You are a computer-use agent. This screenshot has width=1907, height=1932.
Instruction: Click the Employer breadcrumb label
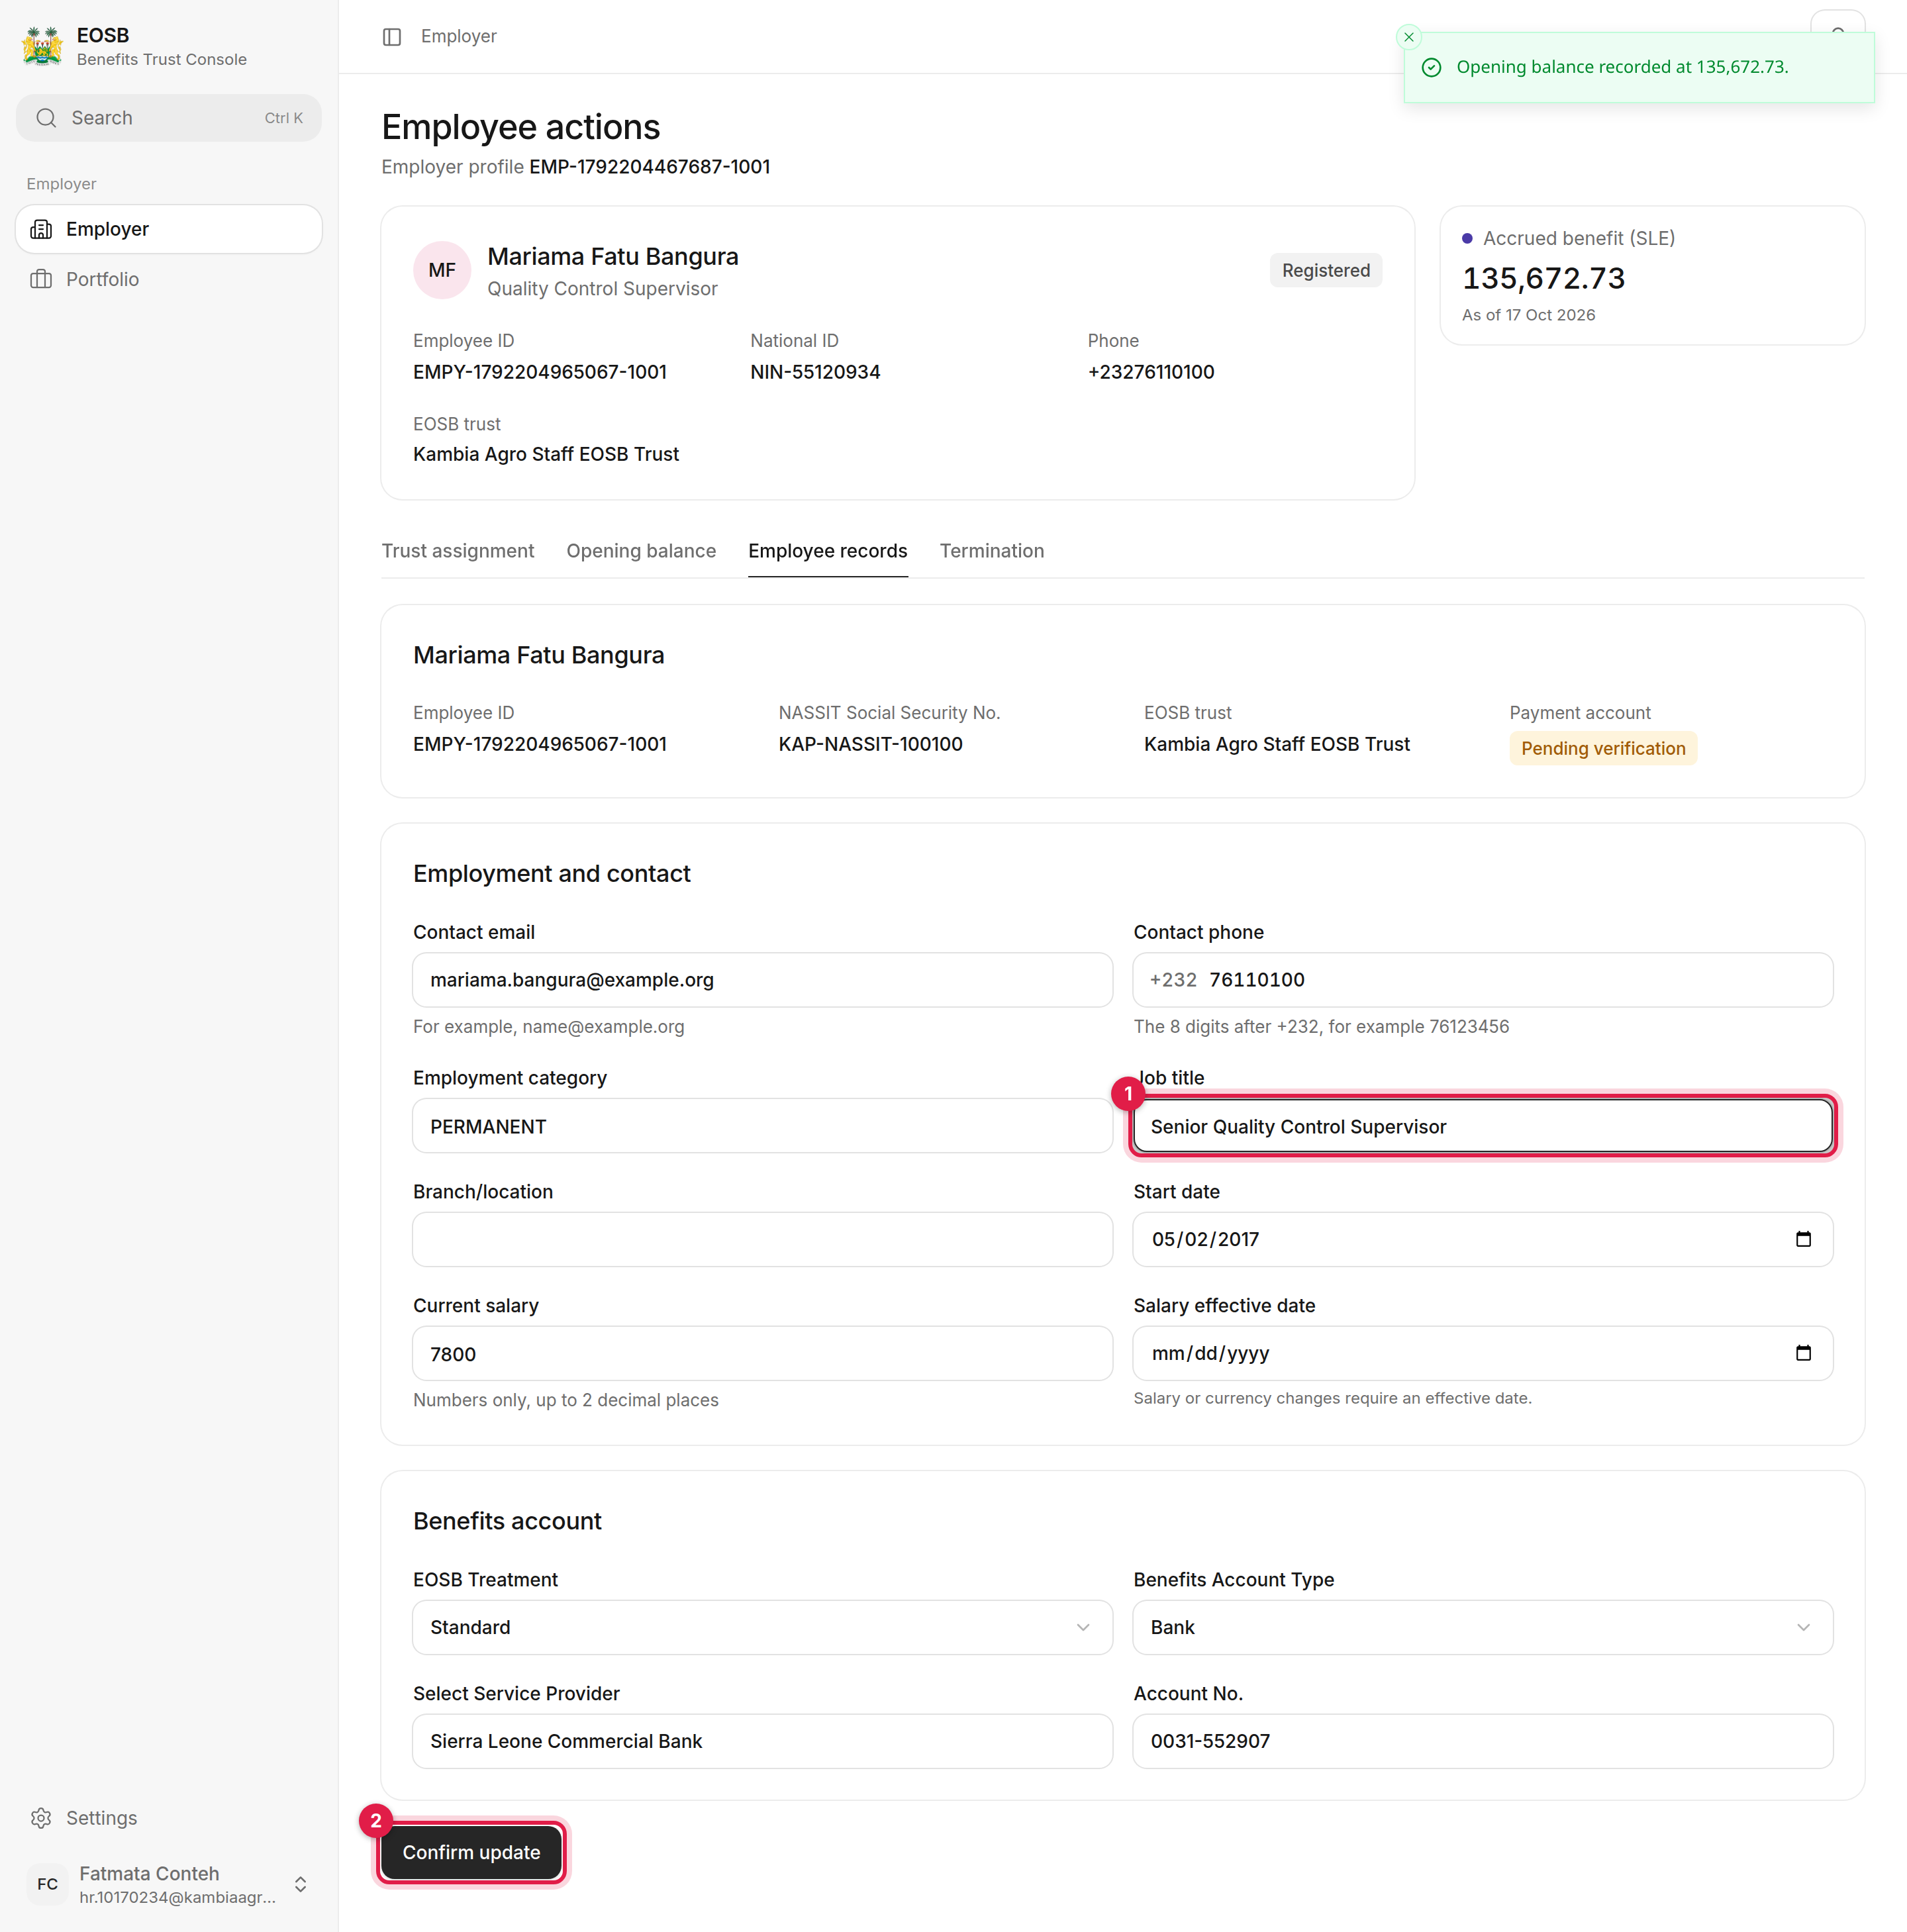458,36
